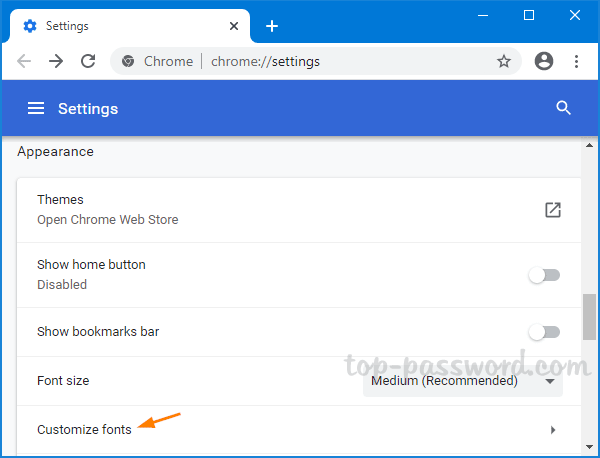Open Chrome's three-dot menu
Image resolution: width=600 pixels, height=458 pixels.
(576, 61)
